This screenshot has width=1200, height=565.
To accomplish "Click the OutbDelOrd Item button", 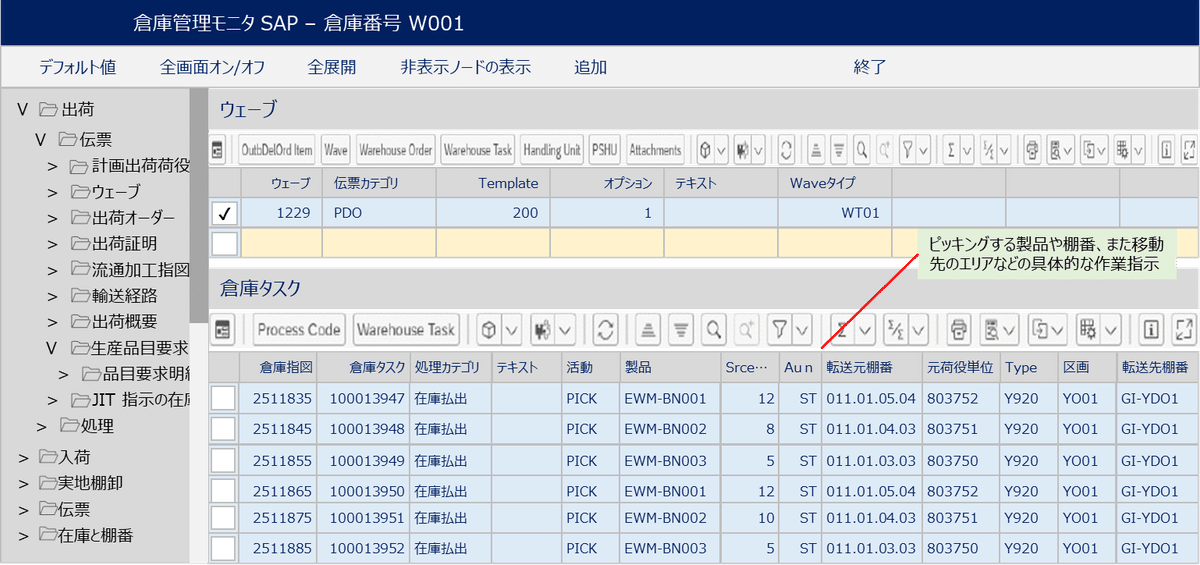I will click(277, 150).
